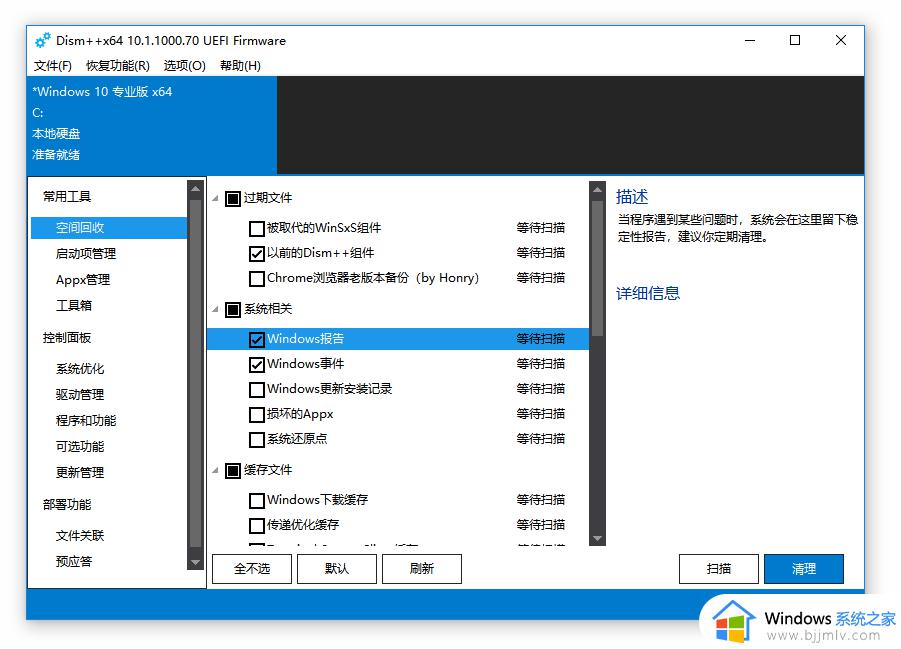Click sidebar scrollbar down arrow
The width and height of the screenshot is (901, 649).
tap(195, 562)
